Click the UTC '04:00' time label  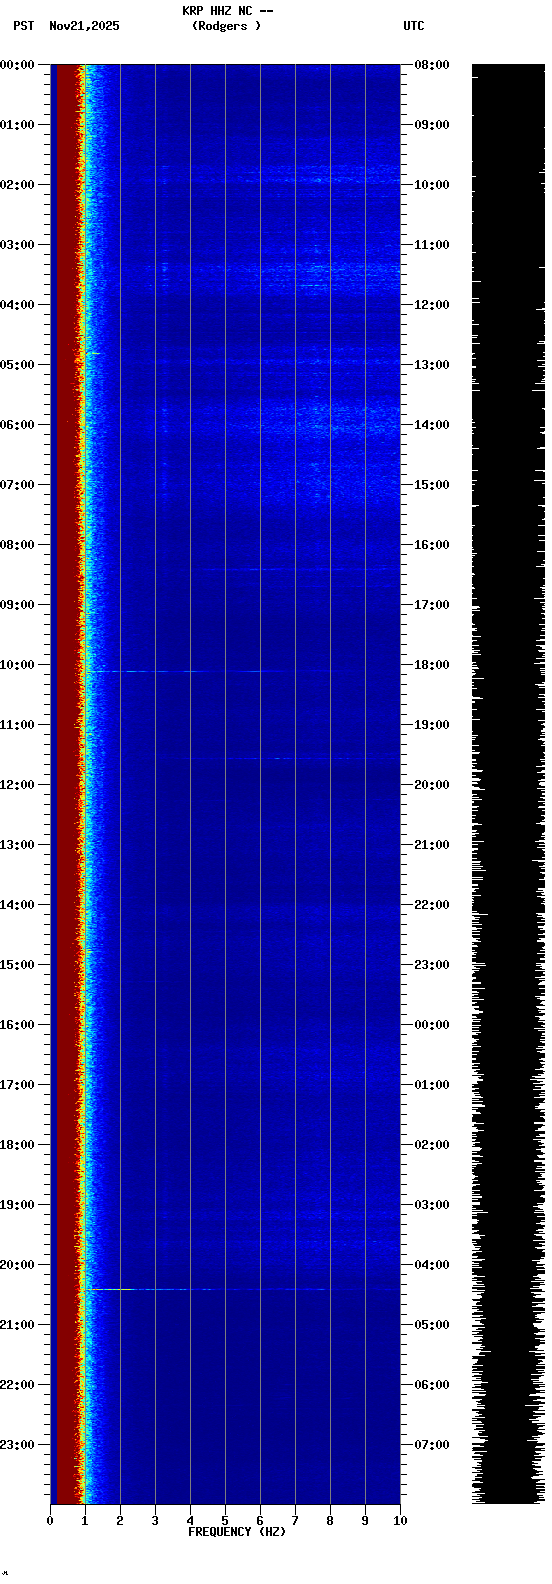click(431, 1265)
